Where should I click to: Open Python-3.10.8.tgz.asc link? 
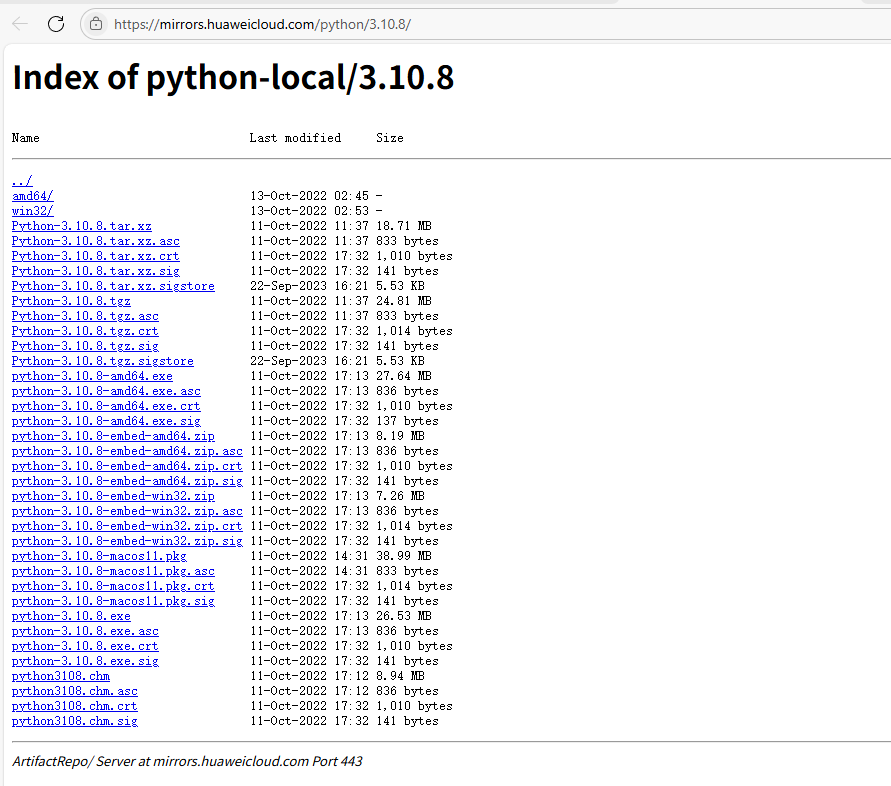[x=85, y=316]
